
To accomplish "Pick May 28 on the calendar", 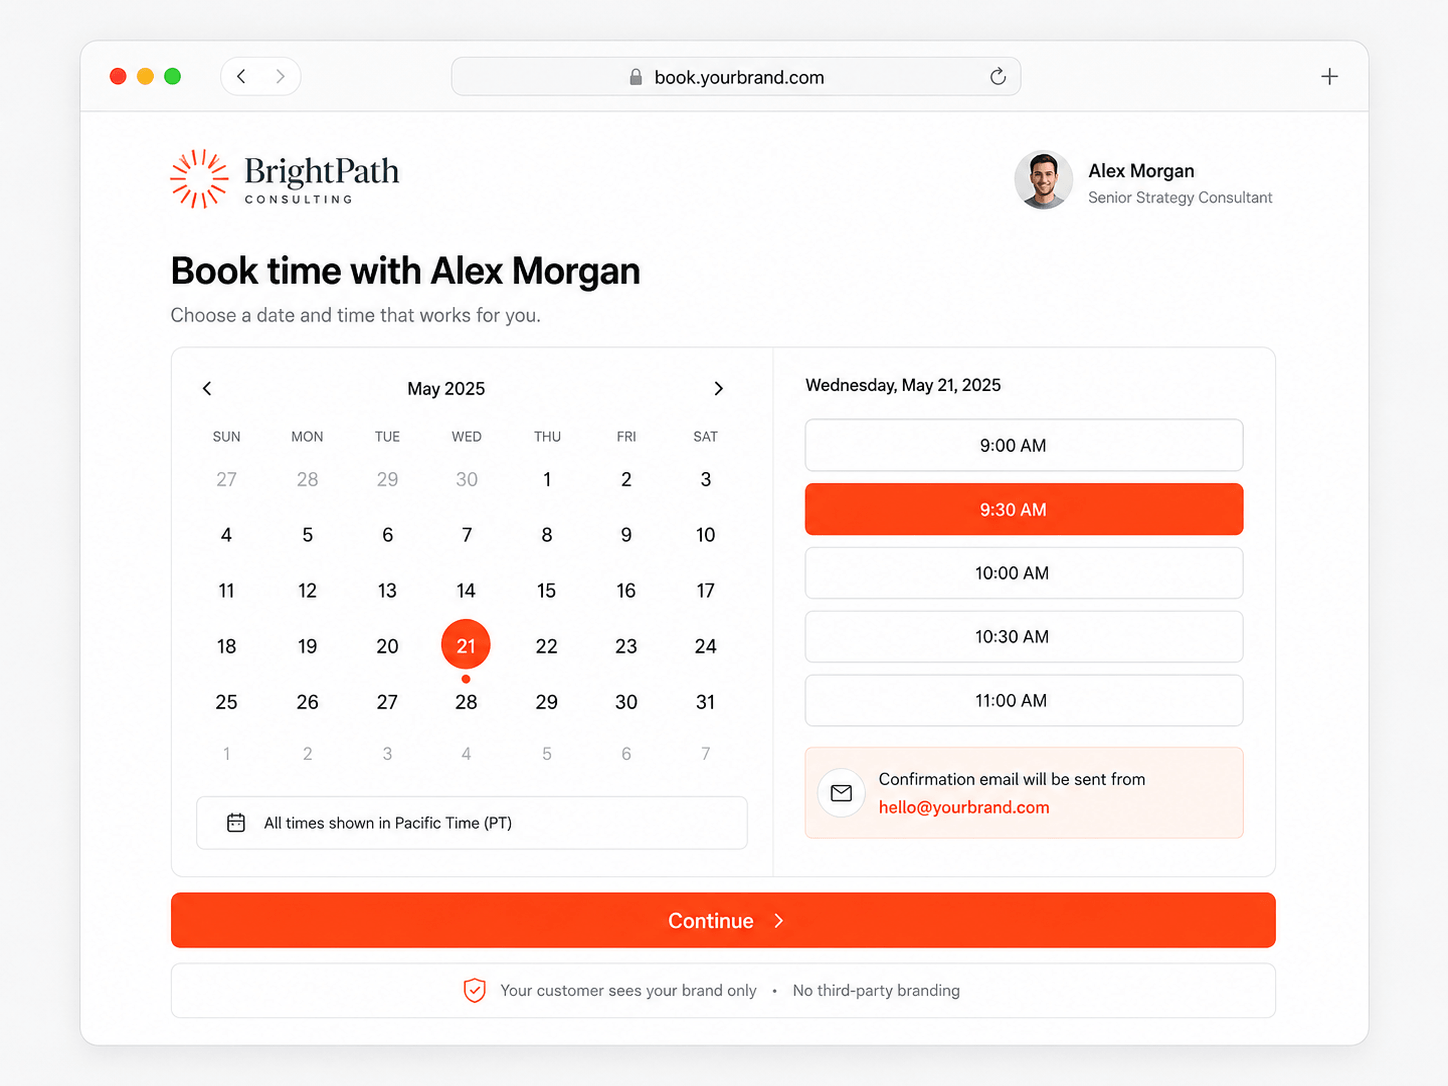I will (466, 702).
